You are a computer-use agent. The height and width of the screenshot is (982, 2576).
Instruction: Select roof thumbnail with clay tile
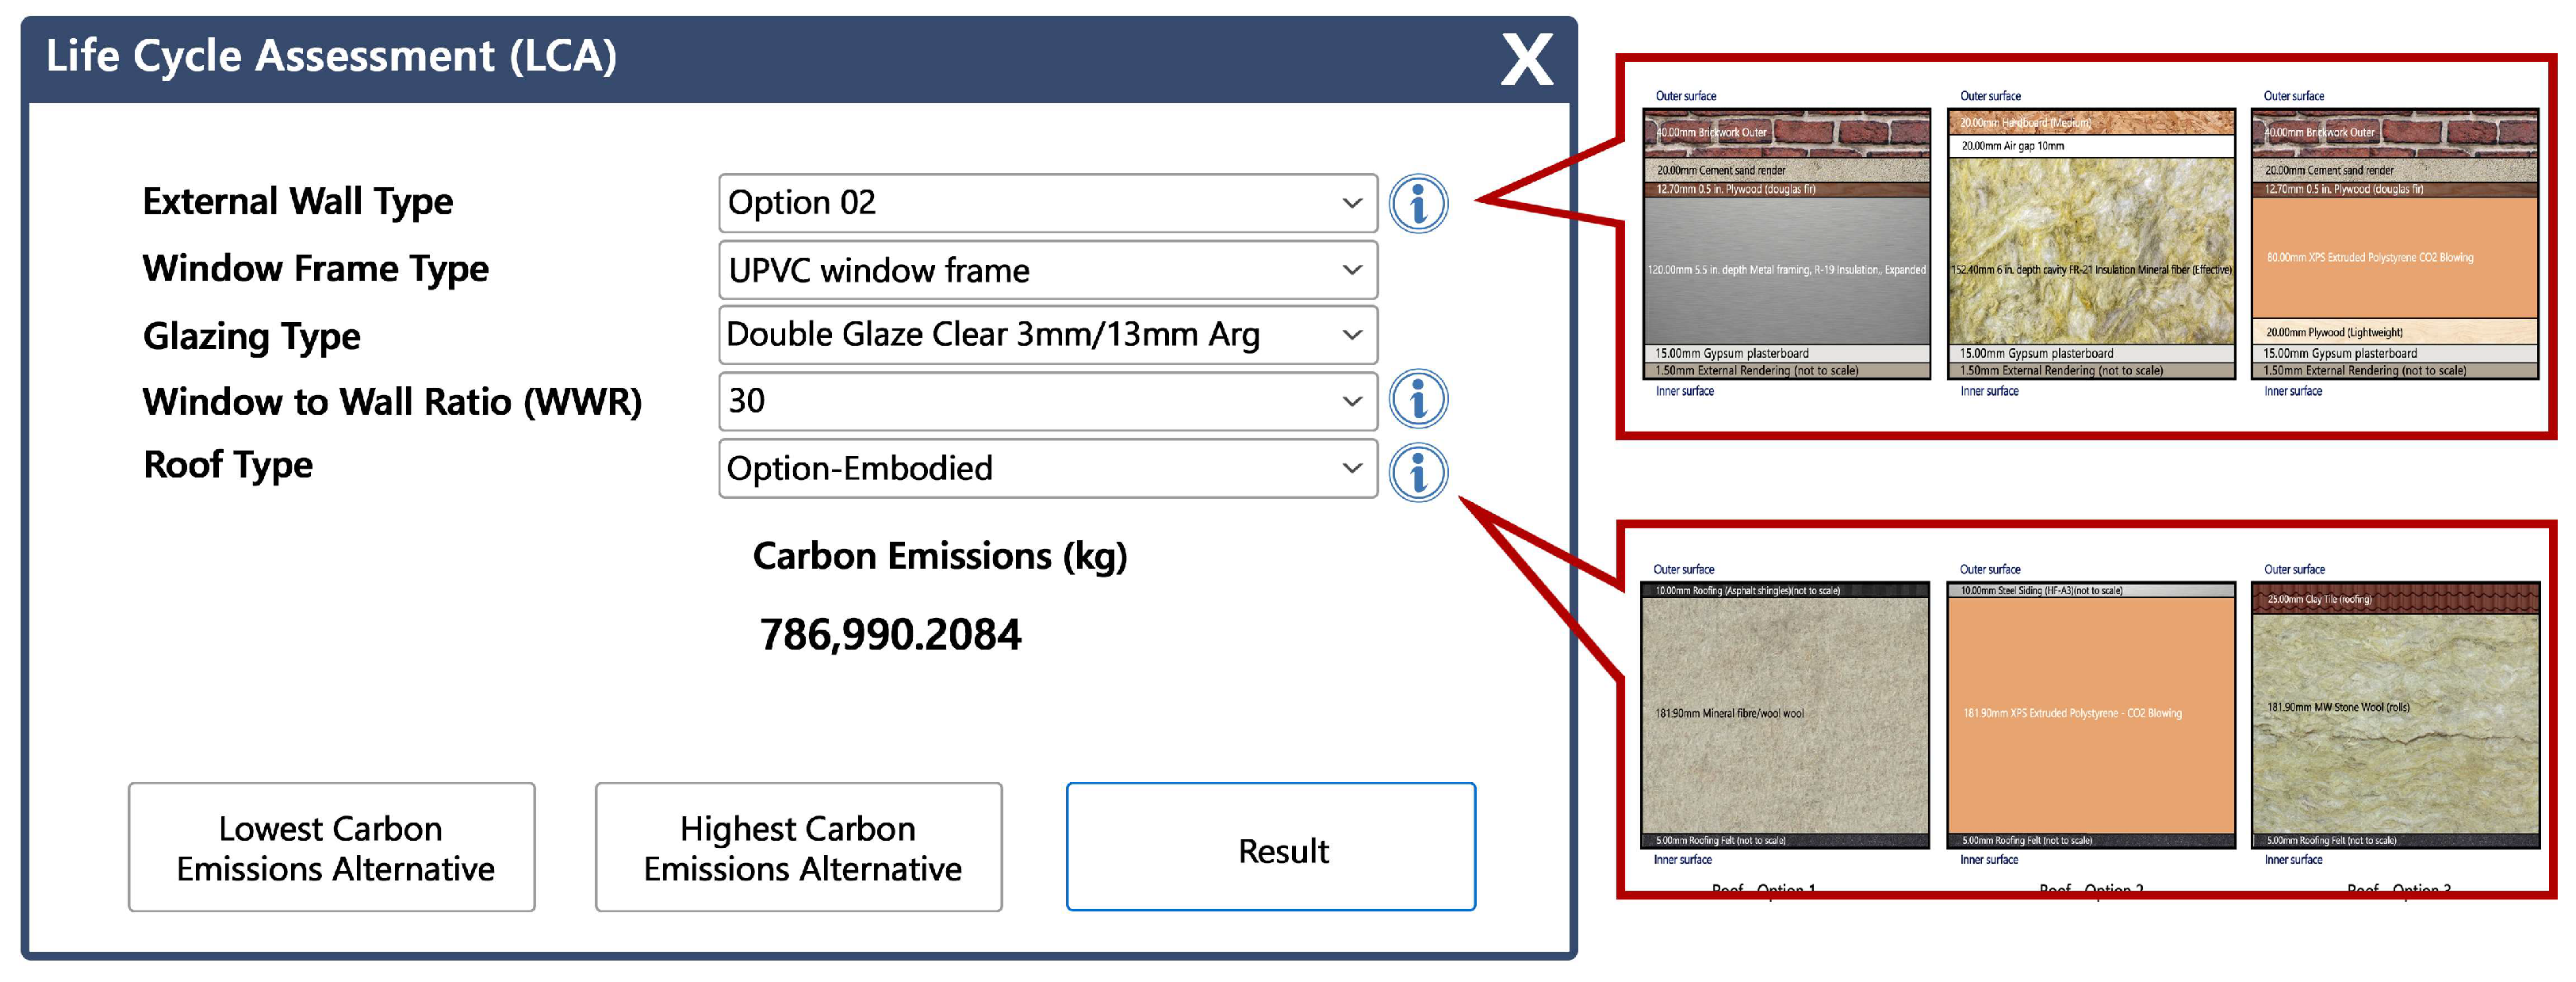2394,715
